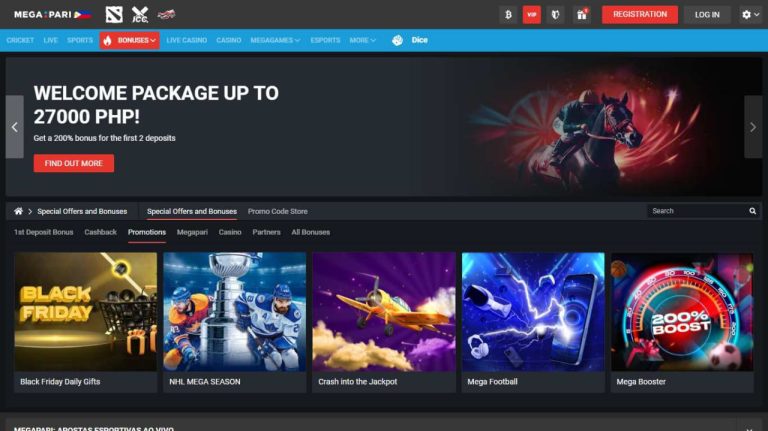This screenshot has width=768, height=431.
Task: Filter by Partners bonuses
Action: tap(266, 232)
